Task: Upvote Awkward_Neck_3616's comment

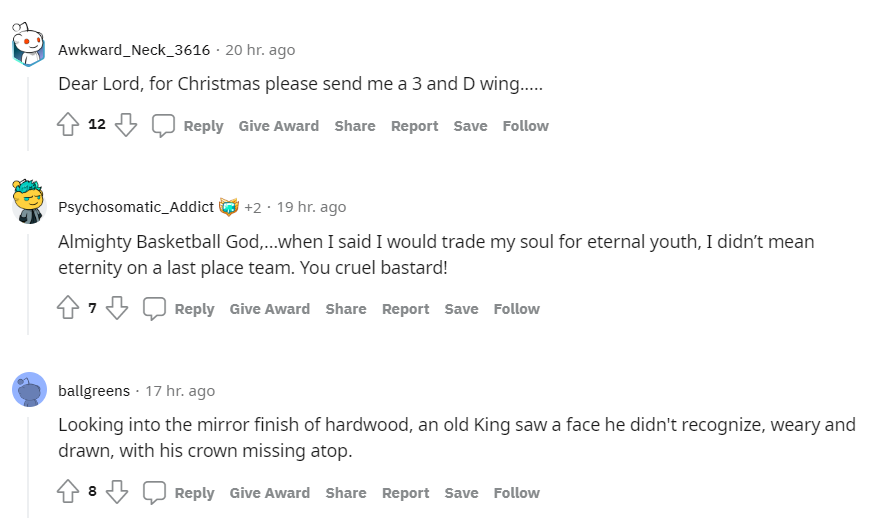Action: 68,125
